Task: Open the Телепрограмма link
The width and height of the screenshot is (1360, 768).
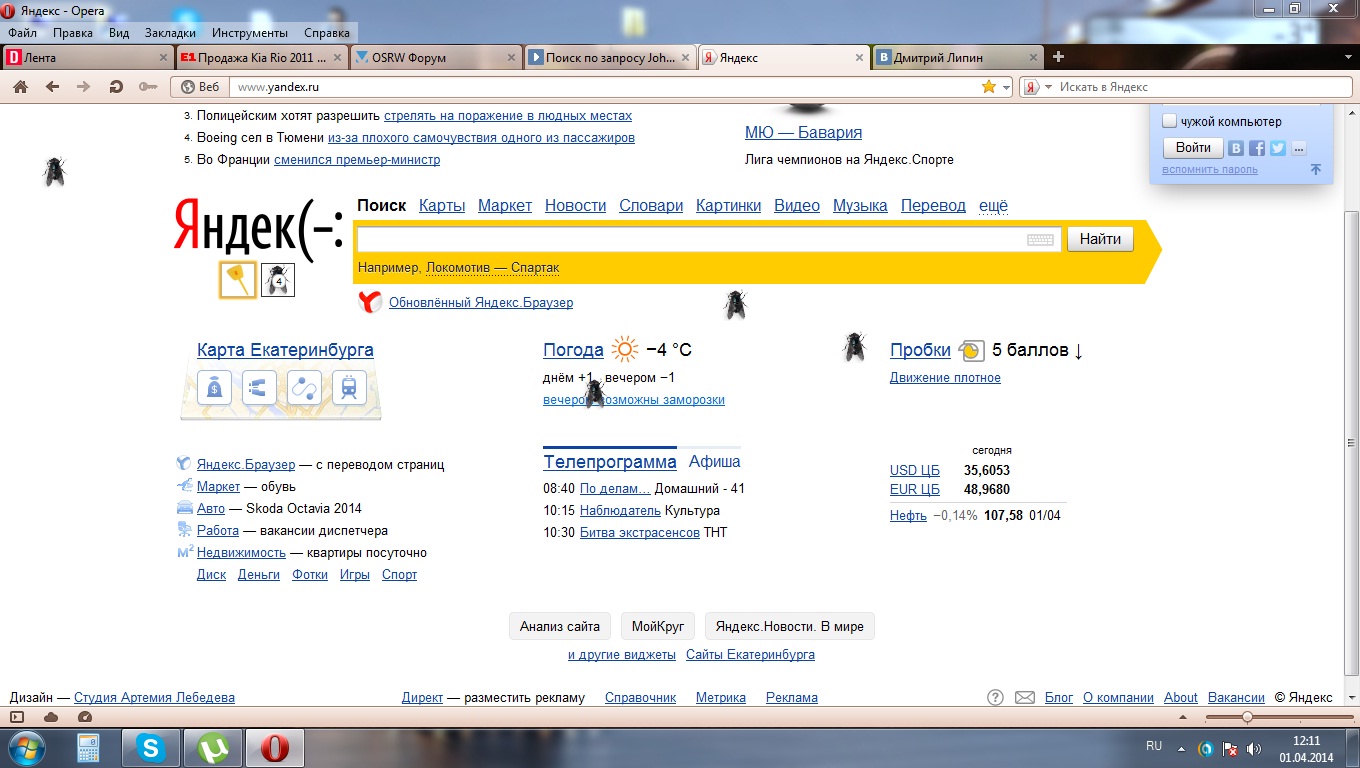Action: [610, 462]
